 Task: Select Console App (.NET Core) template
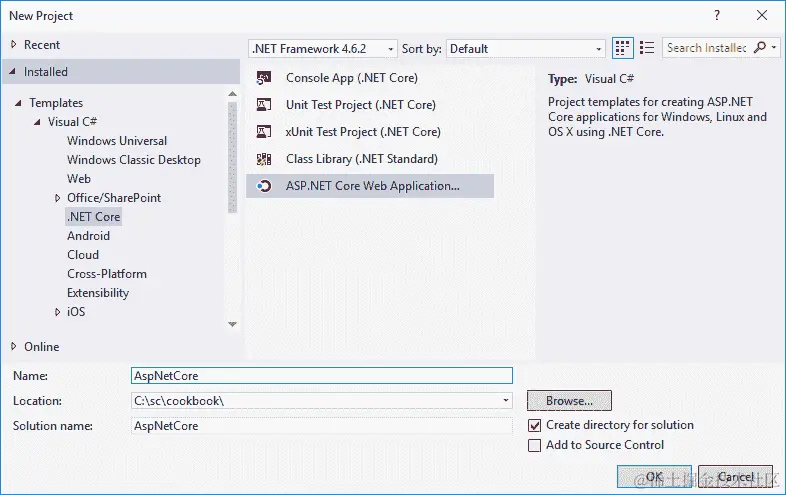370,78
